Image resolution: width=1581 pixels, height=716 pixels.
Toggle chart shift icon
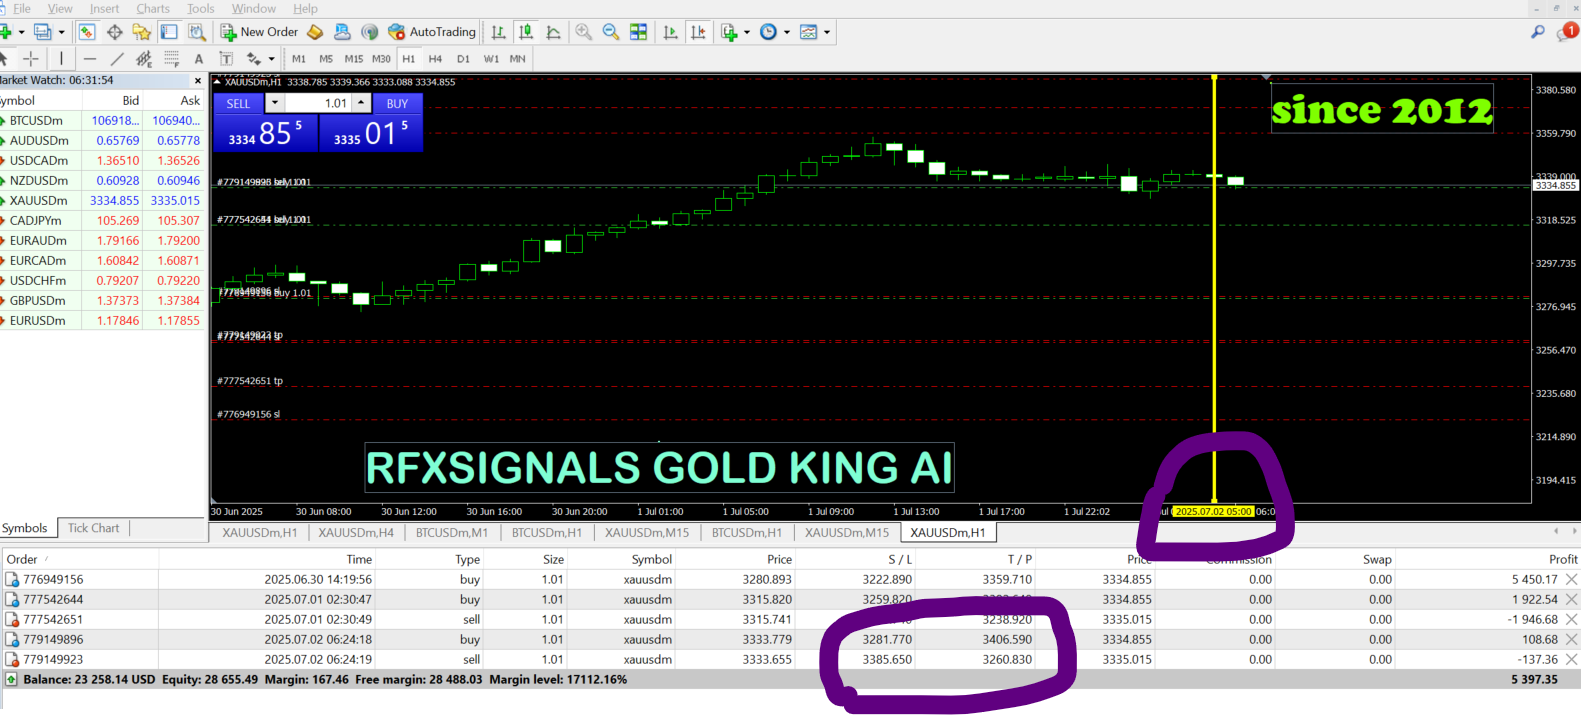(698, 32)
